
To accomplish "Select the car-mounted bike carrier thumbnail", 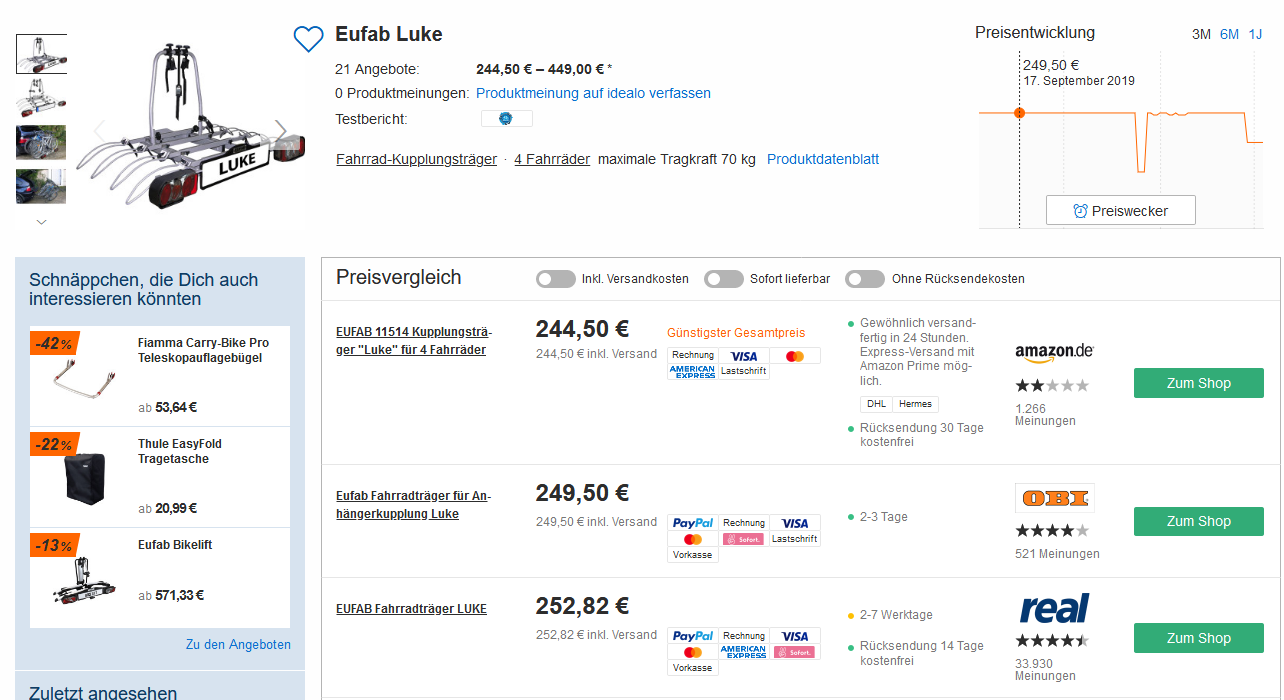I will click(41, 142).
